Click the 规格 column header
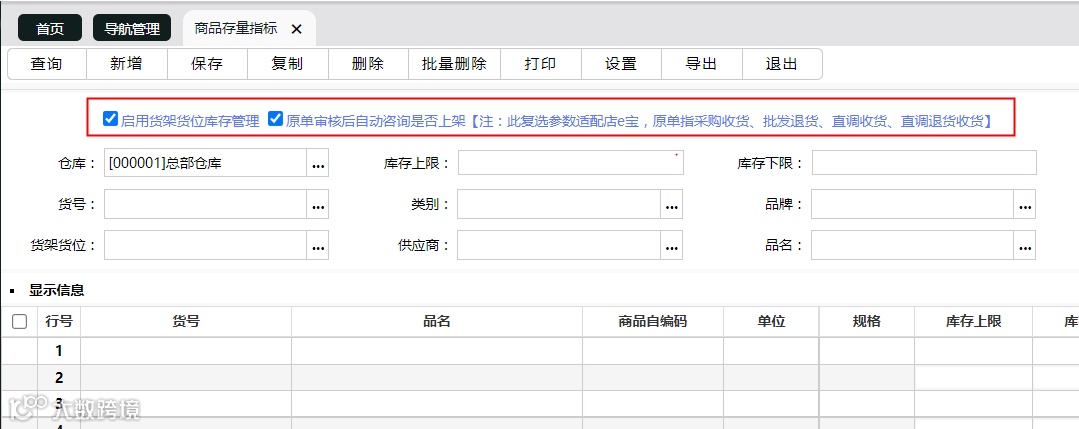 (x=866, y=322)
